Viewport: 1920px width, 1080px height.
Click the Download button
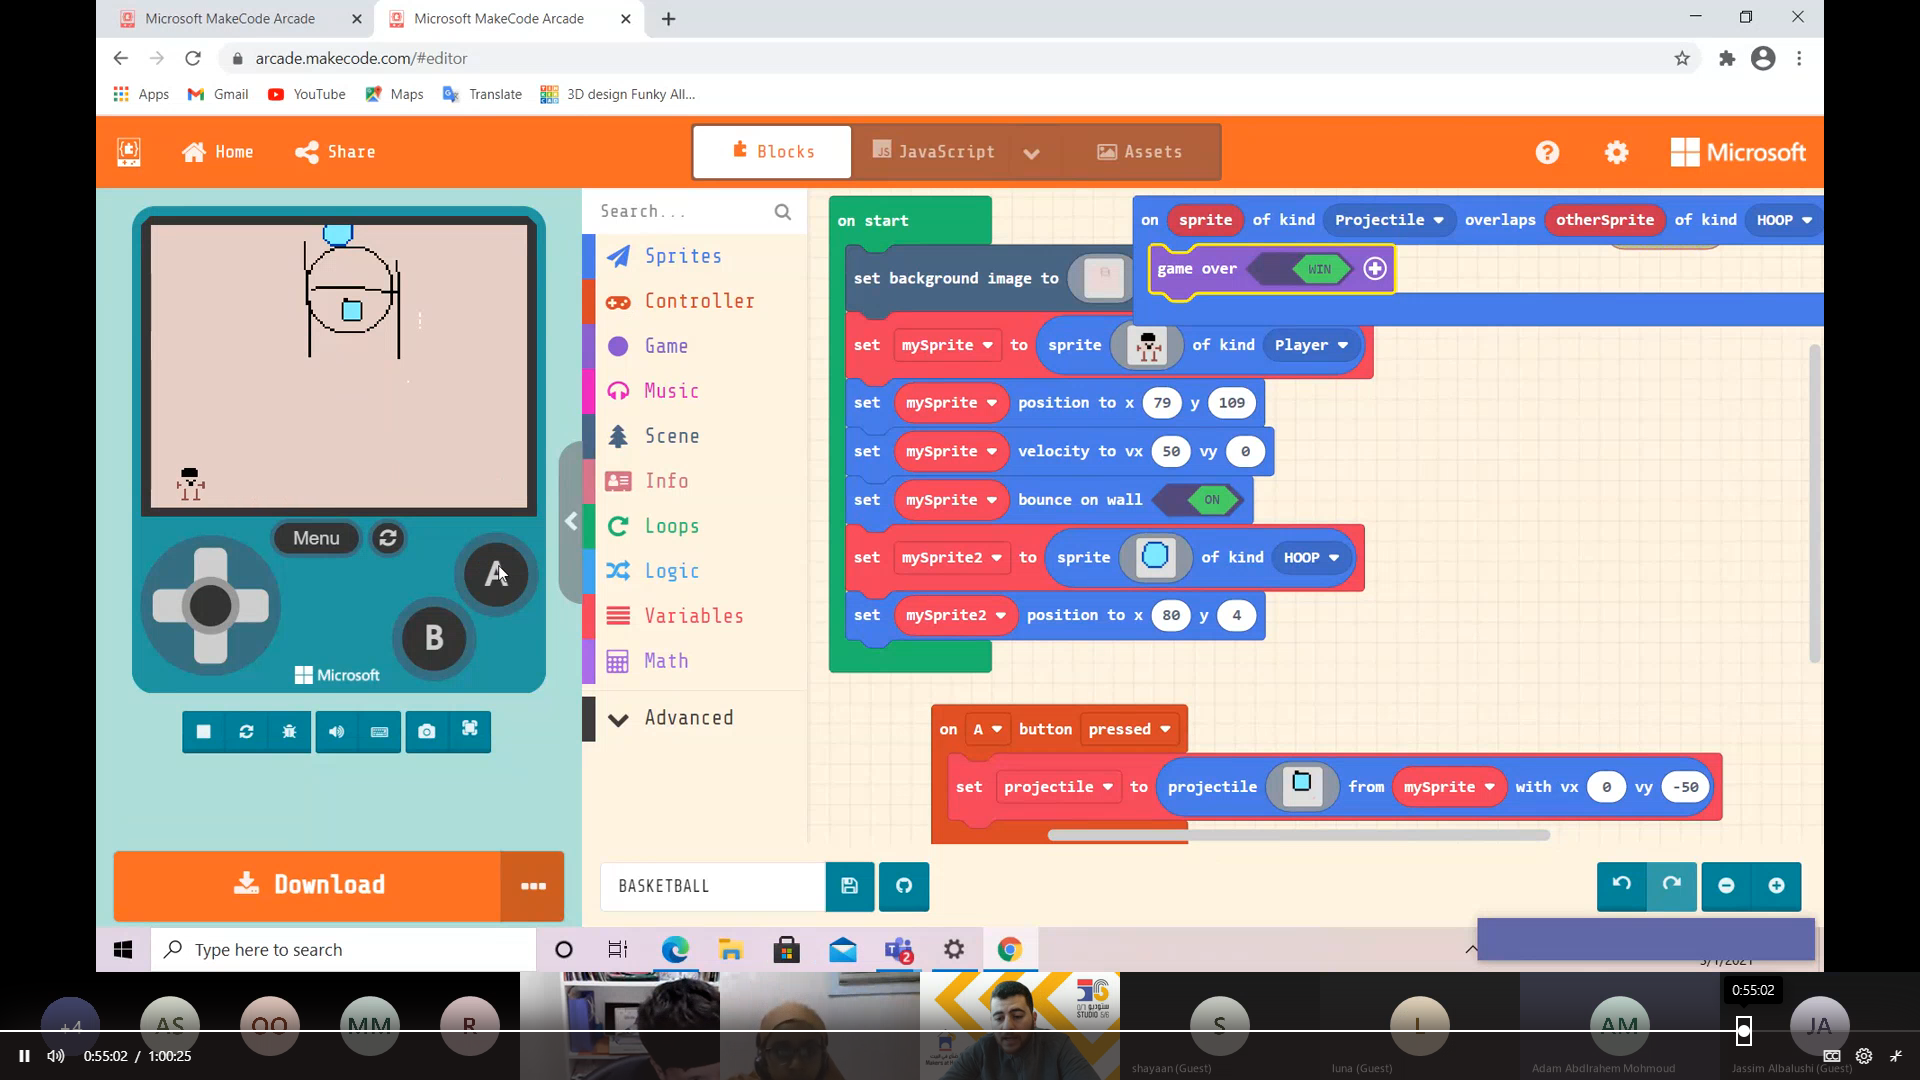coord(308,886)
